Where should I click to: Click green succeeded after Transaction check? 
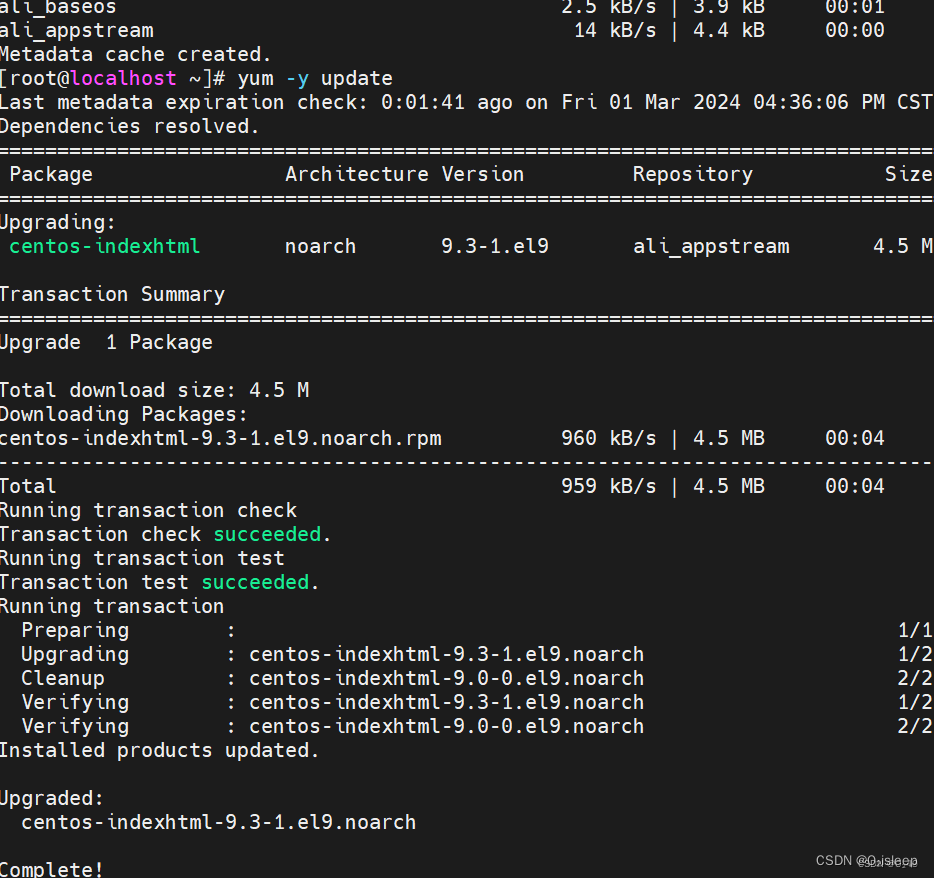[x=267, y=534]
